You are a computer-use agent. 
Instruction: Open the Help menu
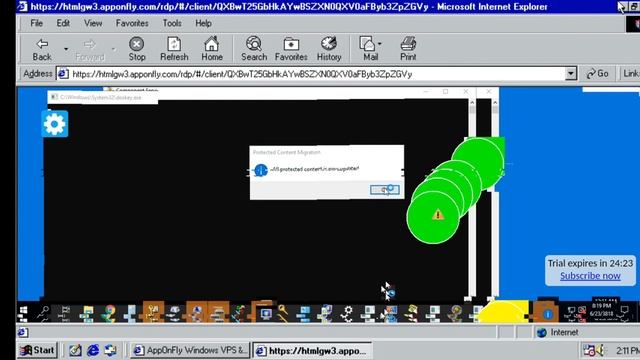[x=203, y=23]
